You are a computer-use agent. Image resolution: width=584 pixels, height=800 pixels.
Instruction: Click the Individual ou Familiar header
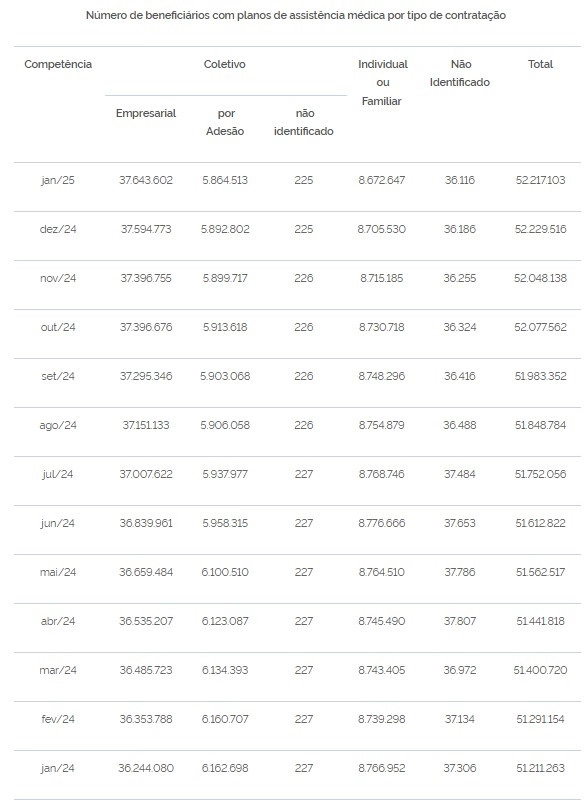pos(382,83)
